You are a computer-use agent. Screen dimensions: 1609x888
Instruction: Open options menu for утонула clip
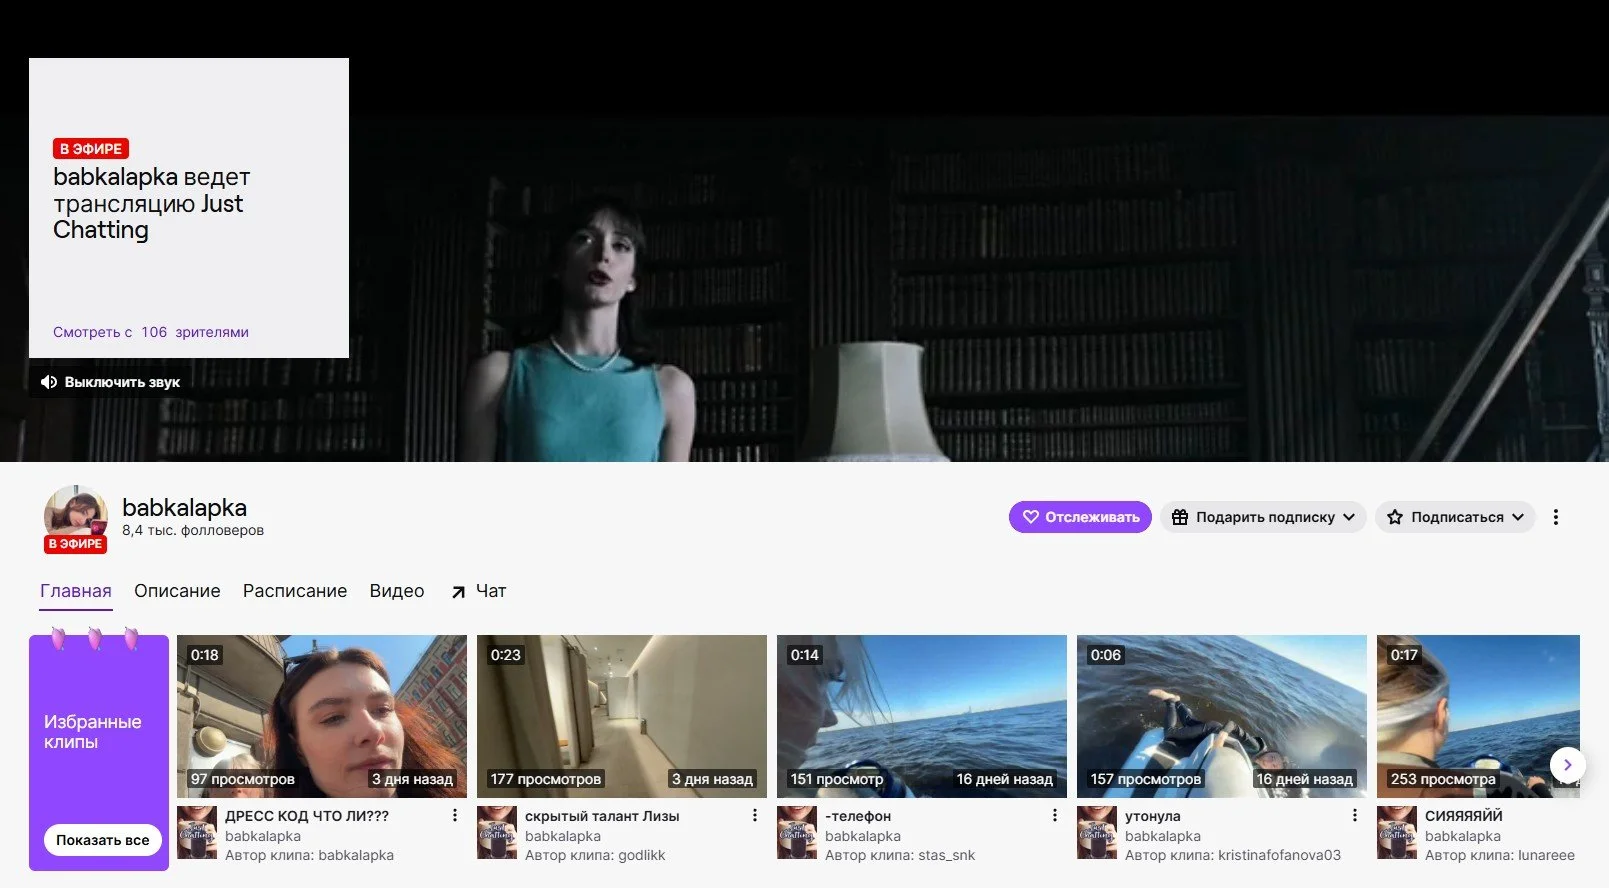[1355, 816]
